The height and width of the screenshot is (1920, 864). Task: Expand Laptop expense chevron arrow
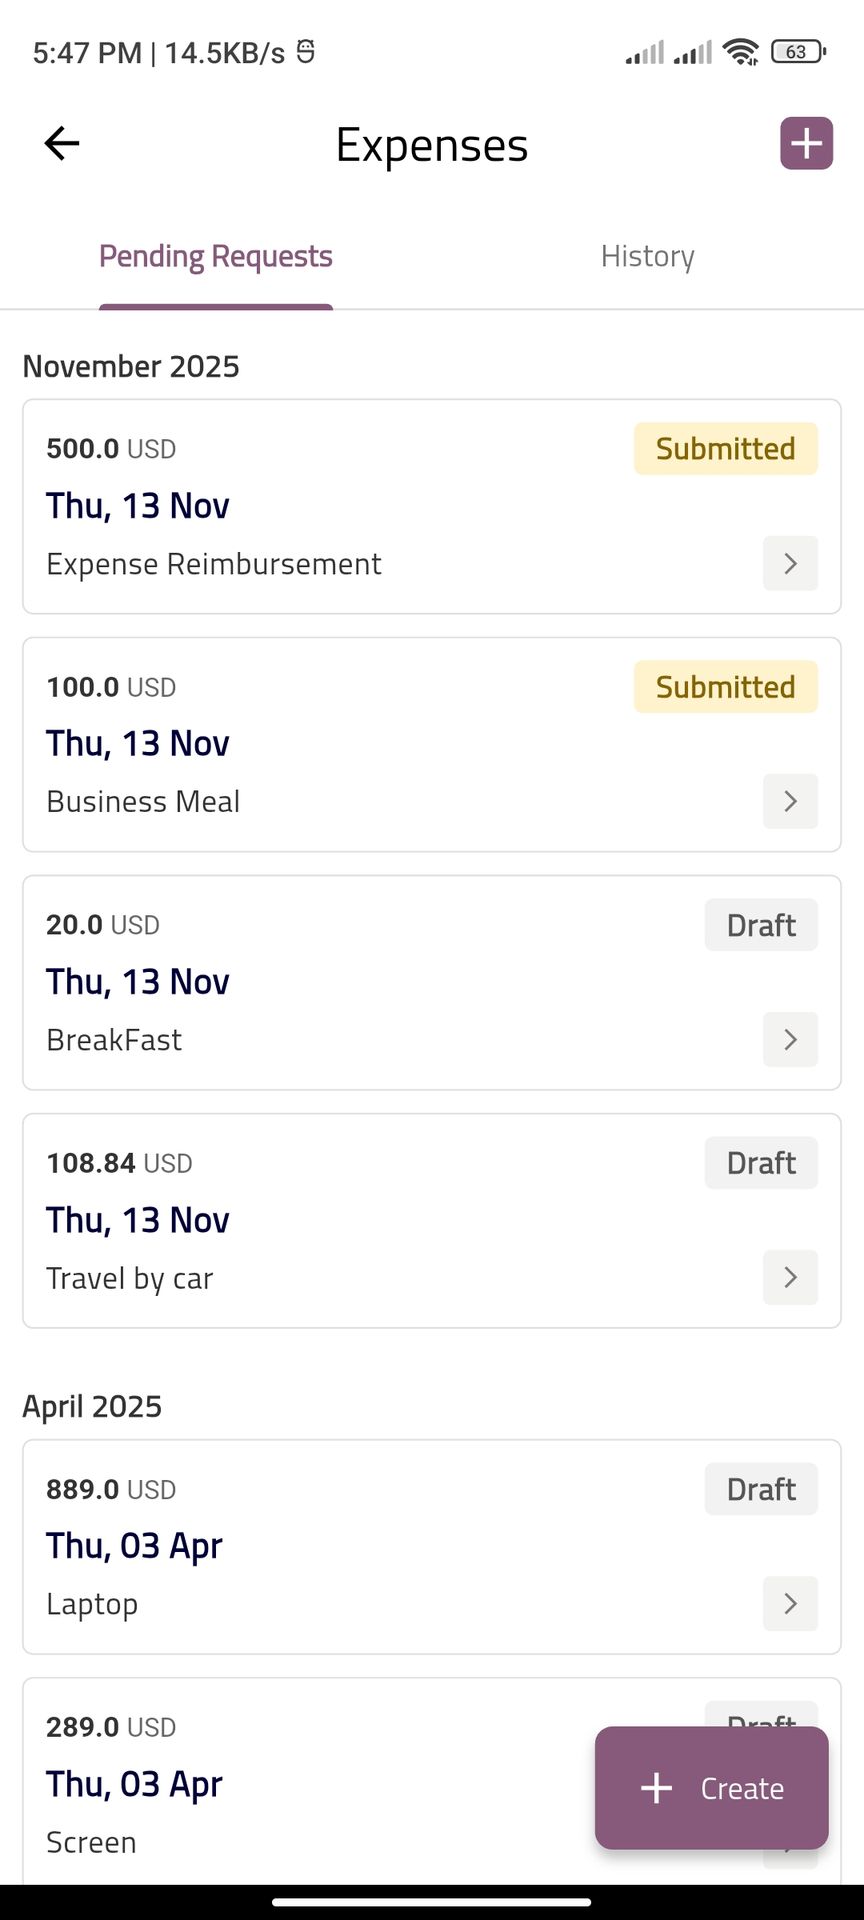790,1604
